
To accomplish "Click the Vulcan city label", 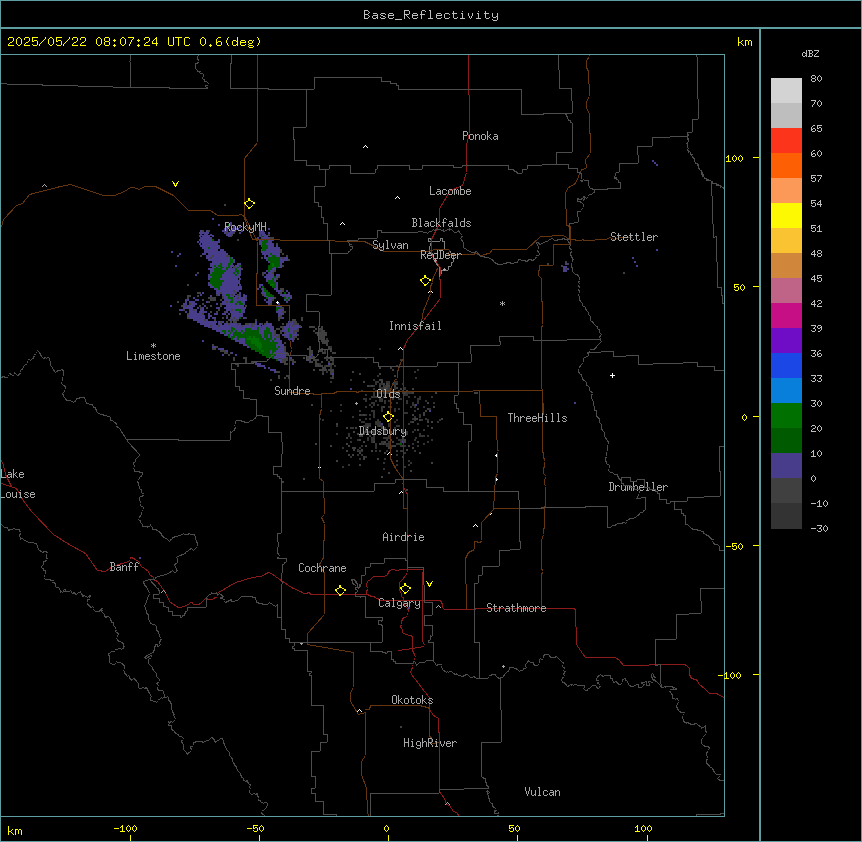I will click(542, 792).
